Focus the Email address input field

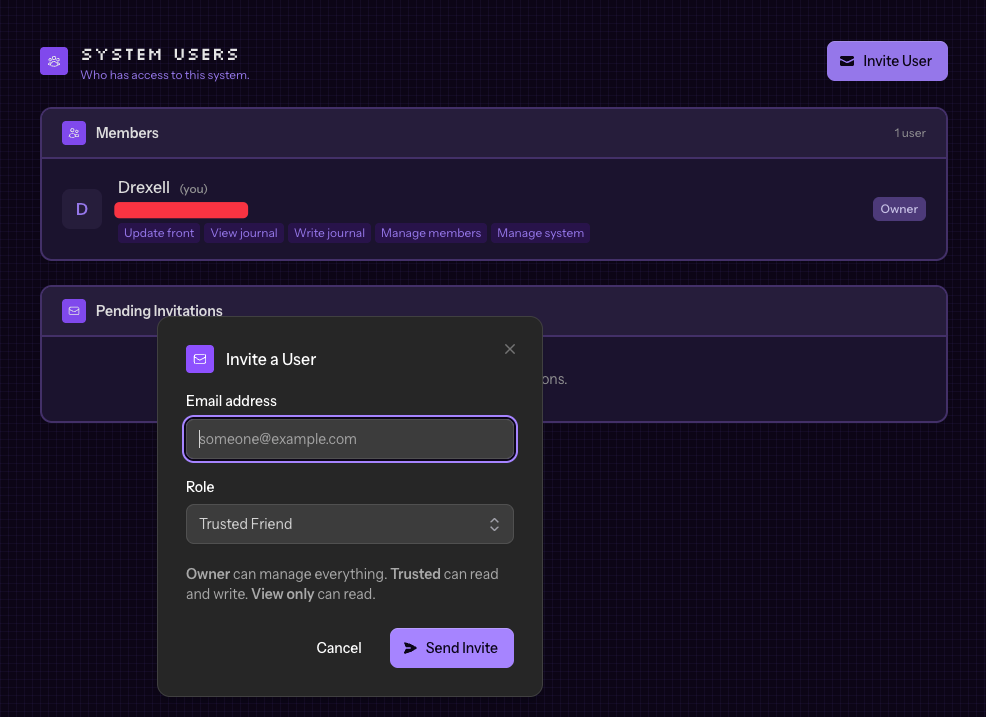tap(350, 439)
